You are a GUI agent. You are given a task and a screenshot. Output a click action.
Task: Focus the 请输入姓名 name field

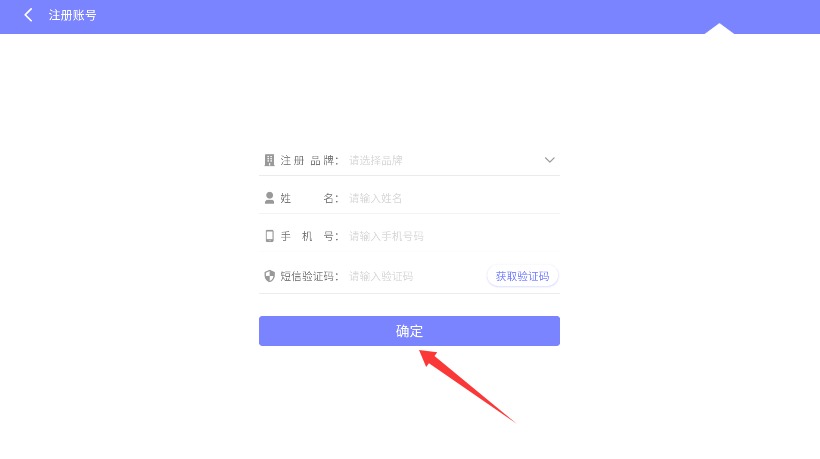point(454,198)
